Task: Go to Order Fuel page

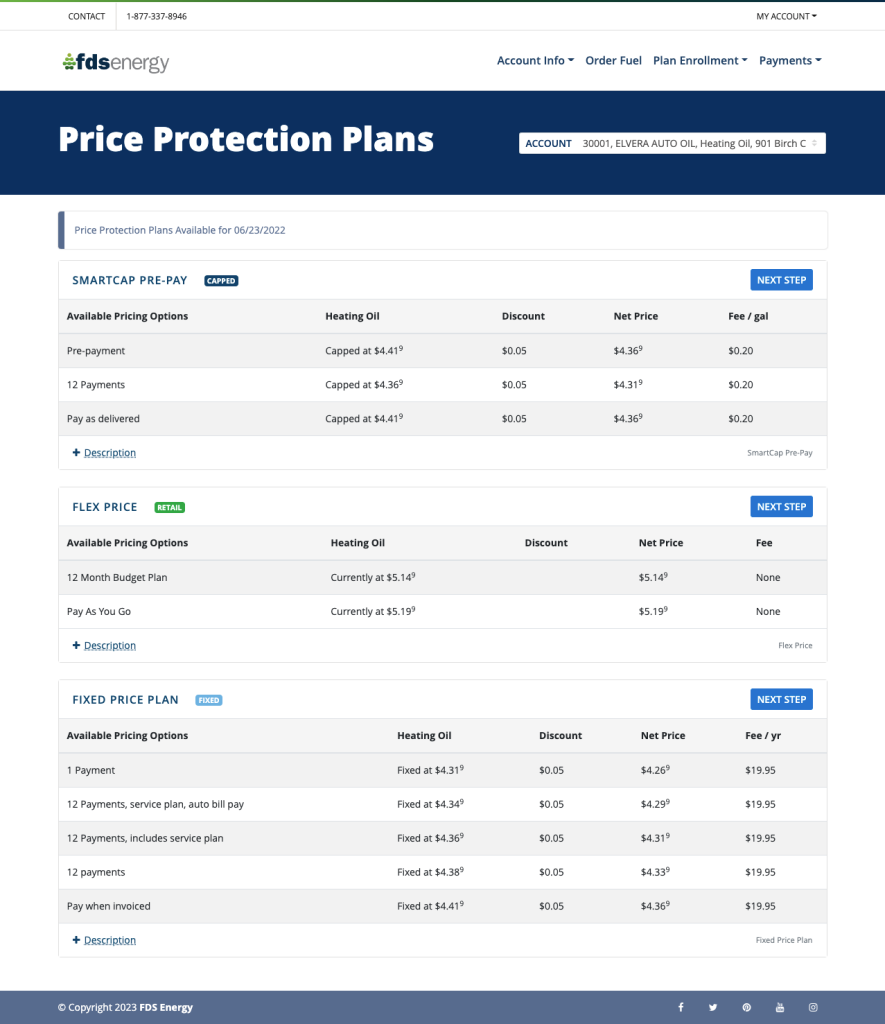Action: [613, 61]
